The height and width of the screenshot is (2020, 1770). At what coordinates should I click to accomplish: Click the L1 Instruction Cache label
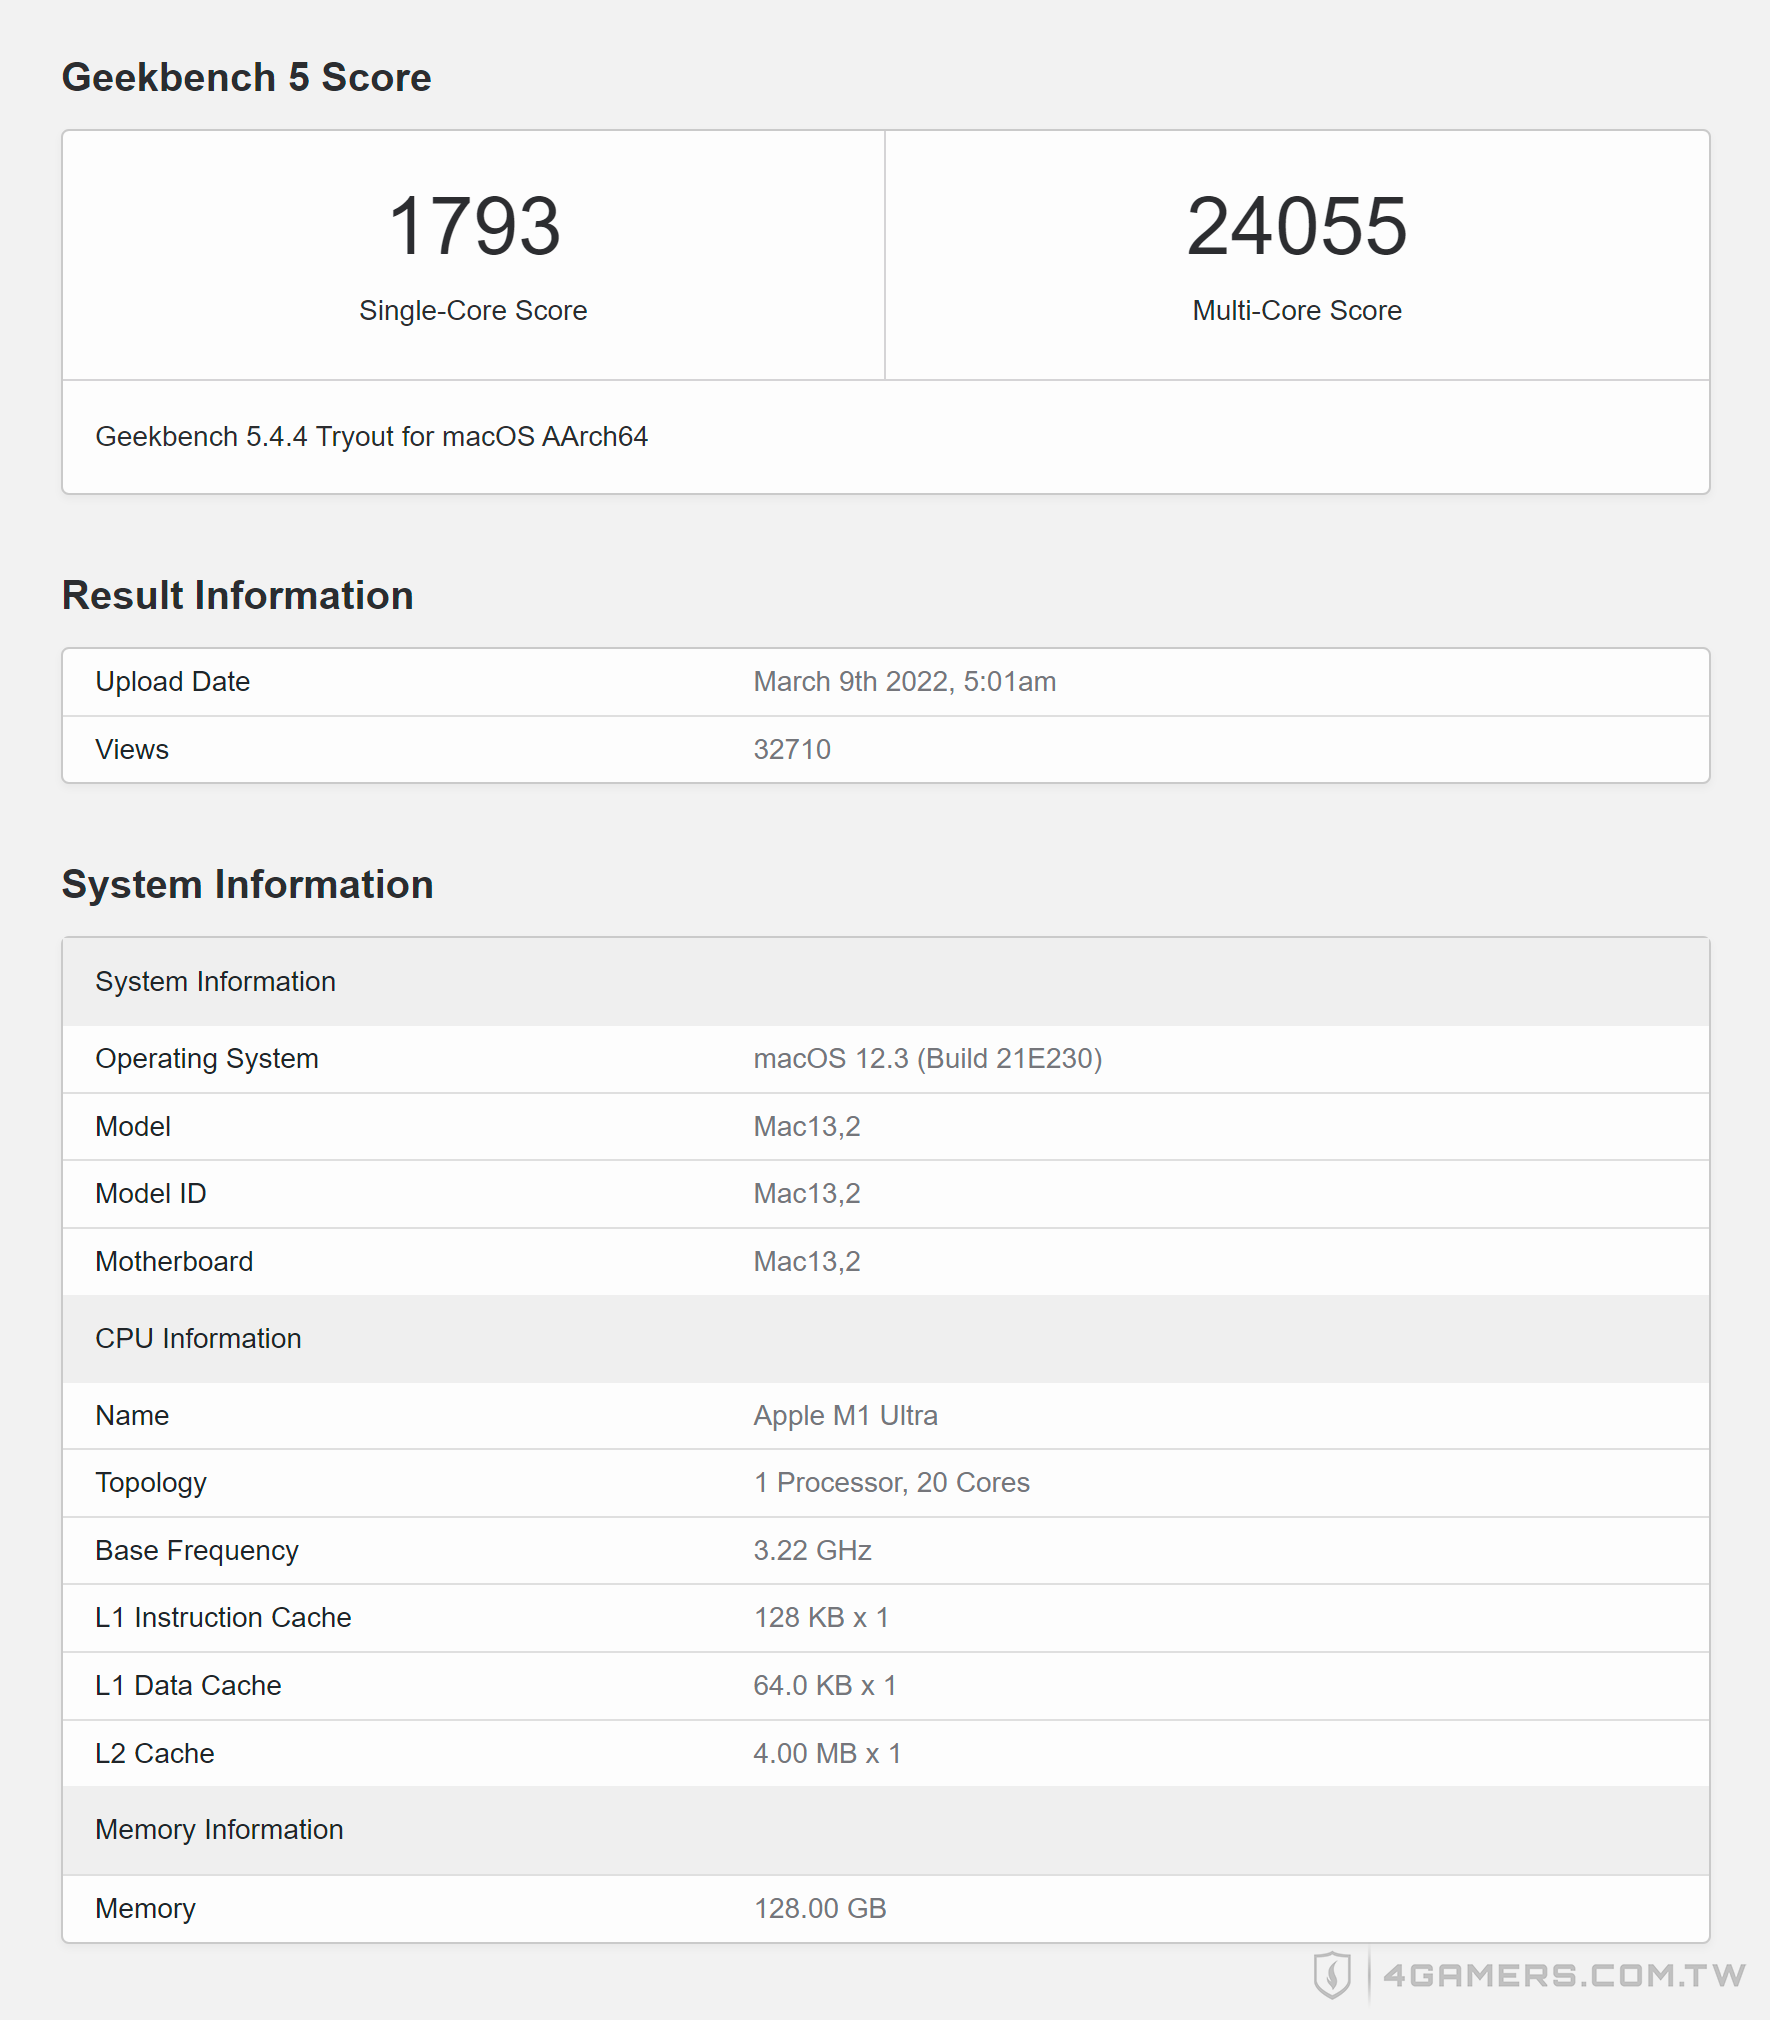click(223, 1618)
